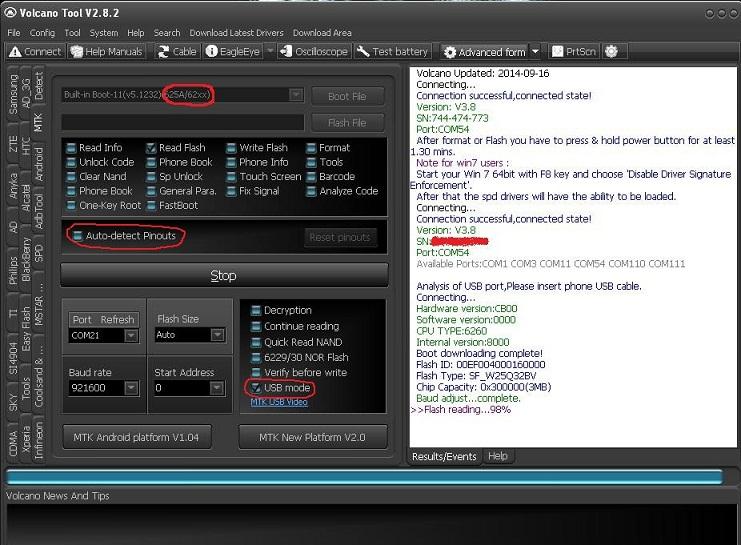Open the Config menu
Viewport: 741px width, 545px height.
coord(42,33)
